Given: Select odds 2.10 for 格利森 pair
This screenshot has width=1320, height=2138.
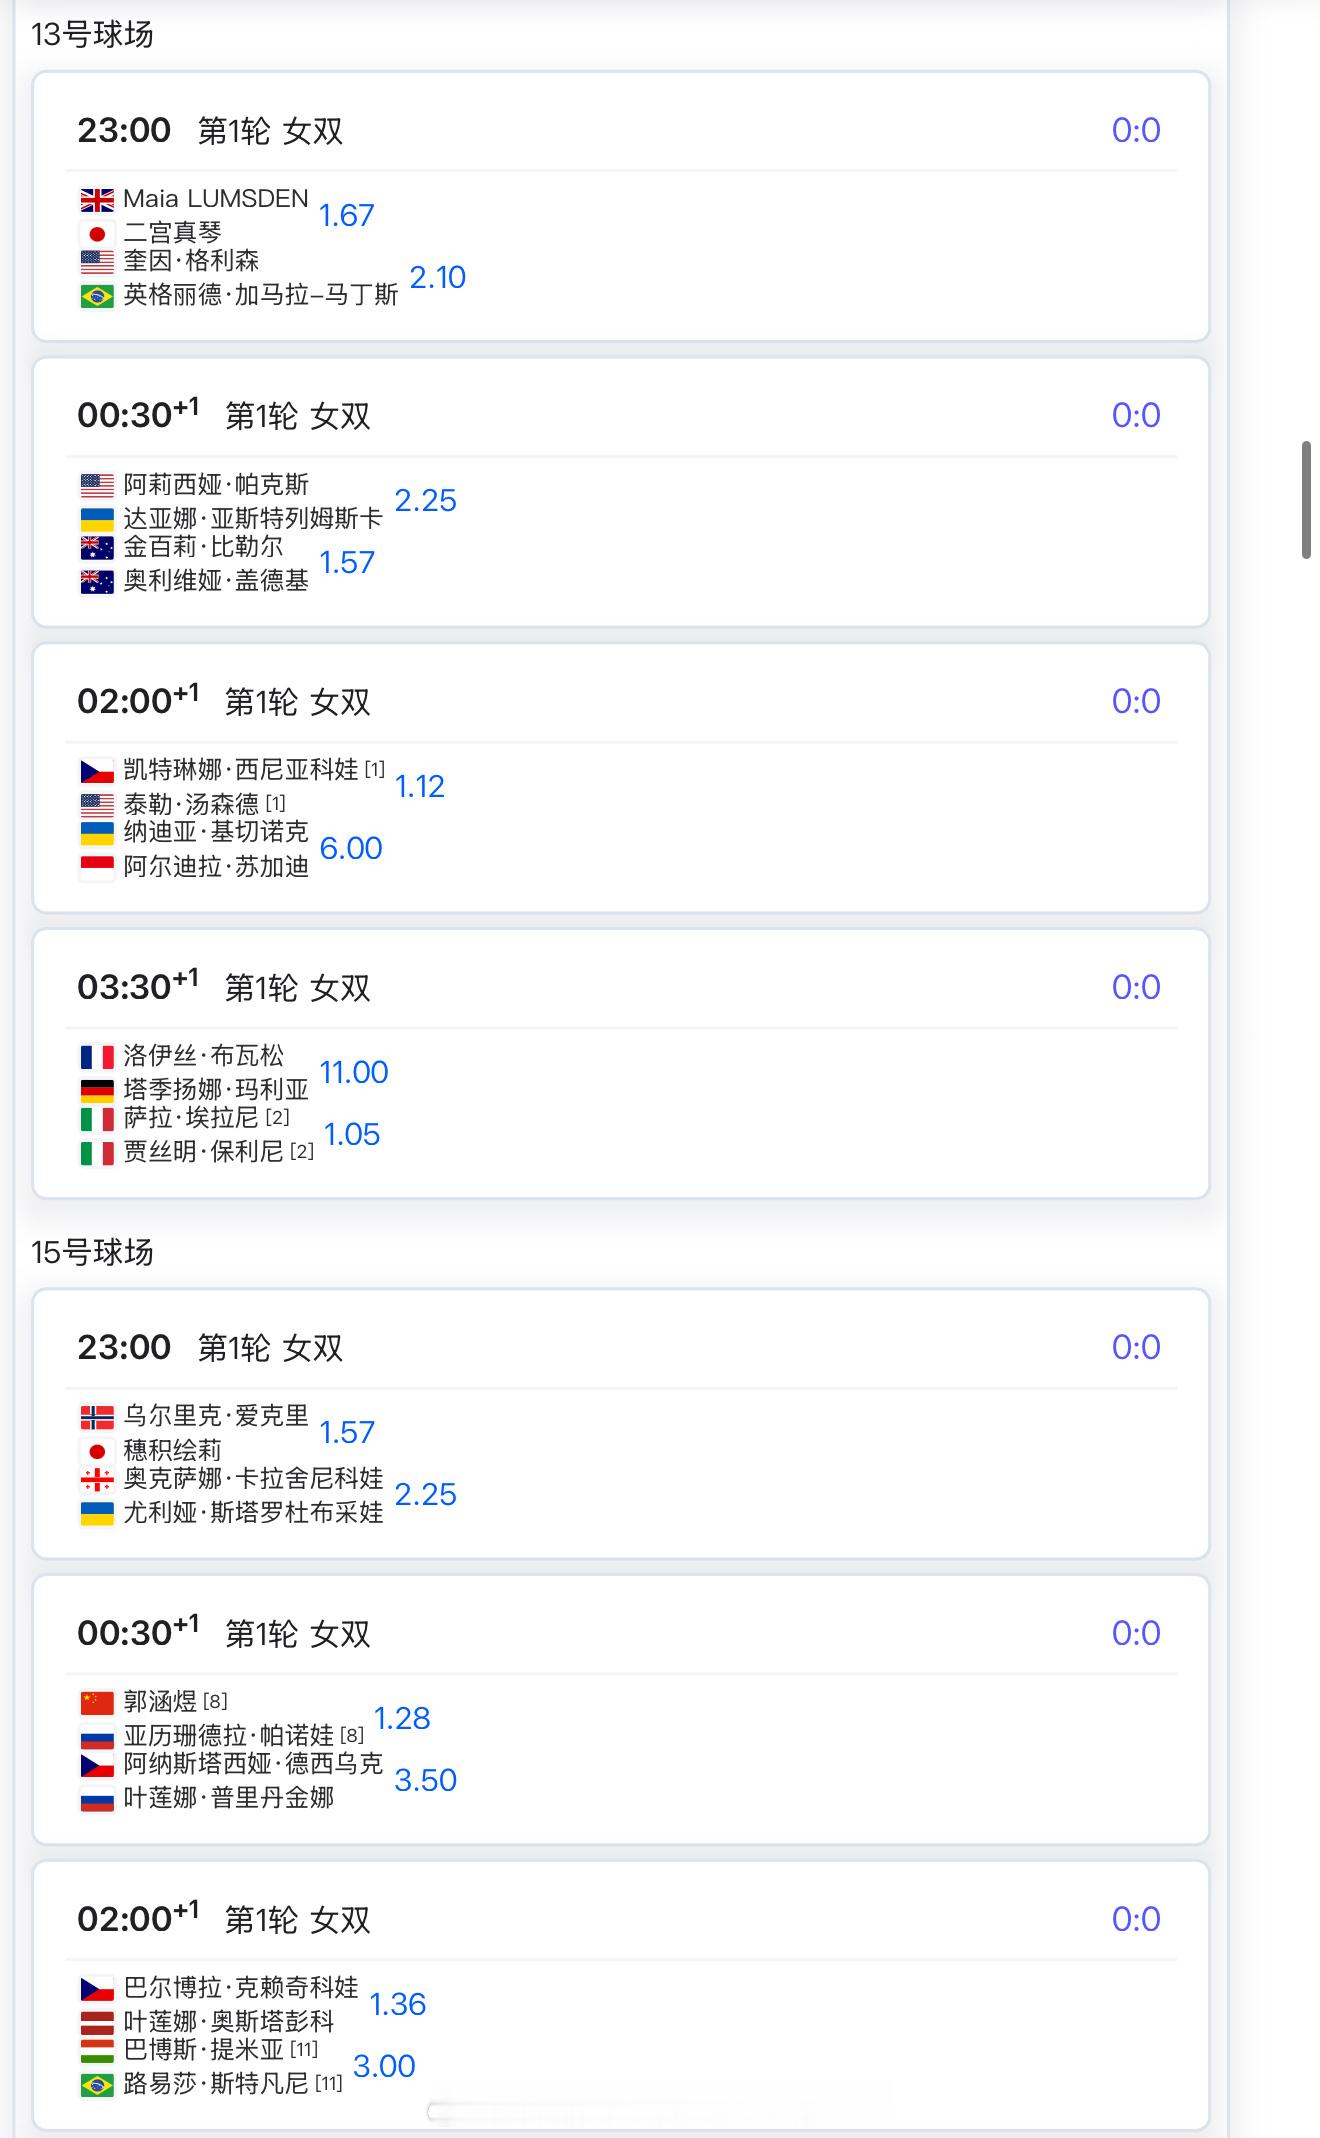Looking at the screenshot, I should tap(438, 278).
